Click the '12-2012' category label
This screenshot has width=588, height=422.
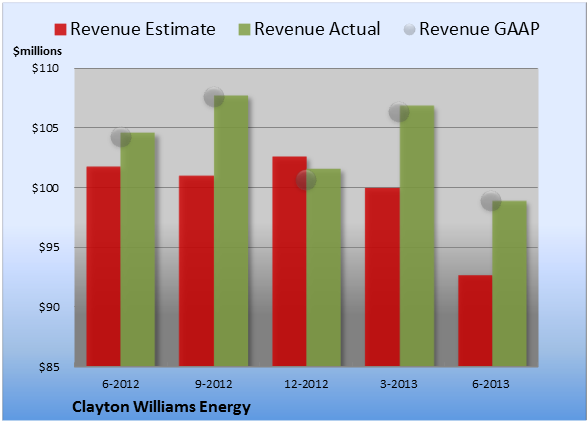point(306,384)
